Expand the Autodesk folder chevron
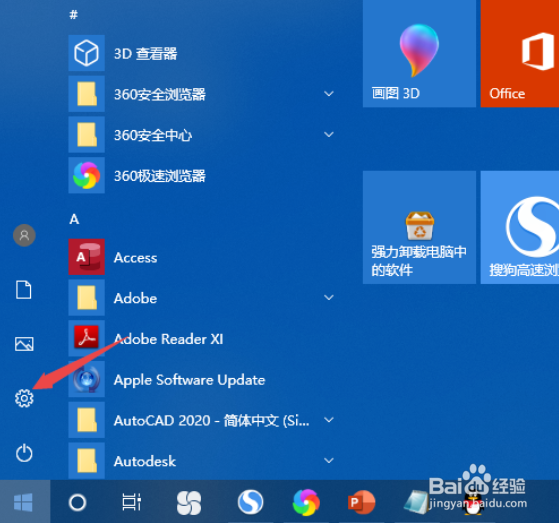This screenshot has width=559, height=523. click(x=329, y=461)
